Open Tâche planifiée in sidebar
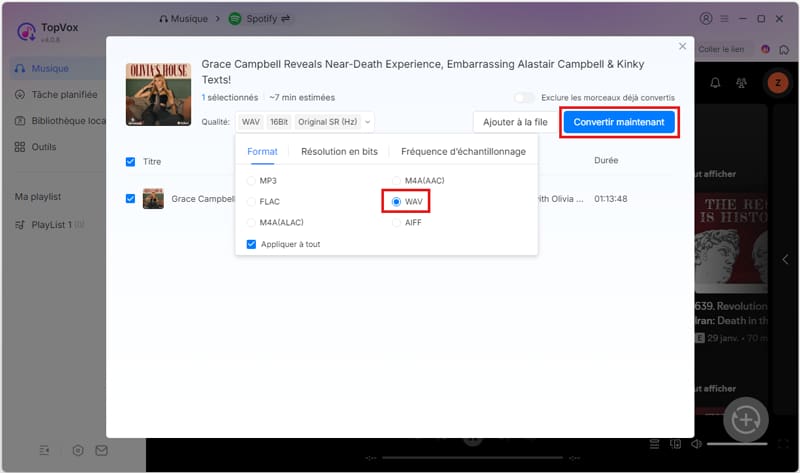This screenshot has width=800, height=473. tap(64, 95)
